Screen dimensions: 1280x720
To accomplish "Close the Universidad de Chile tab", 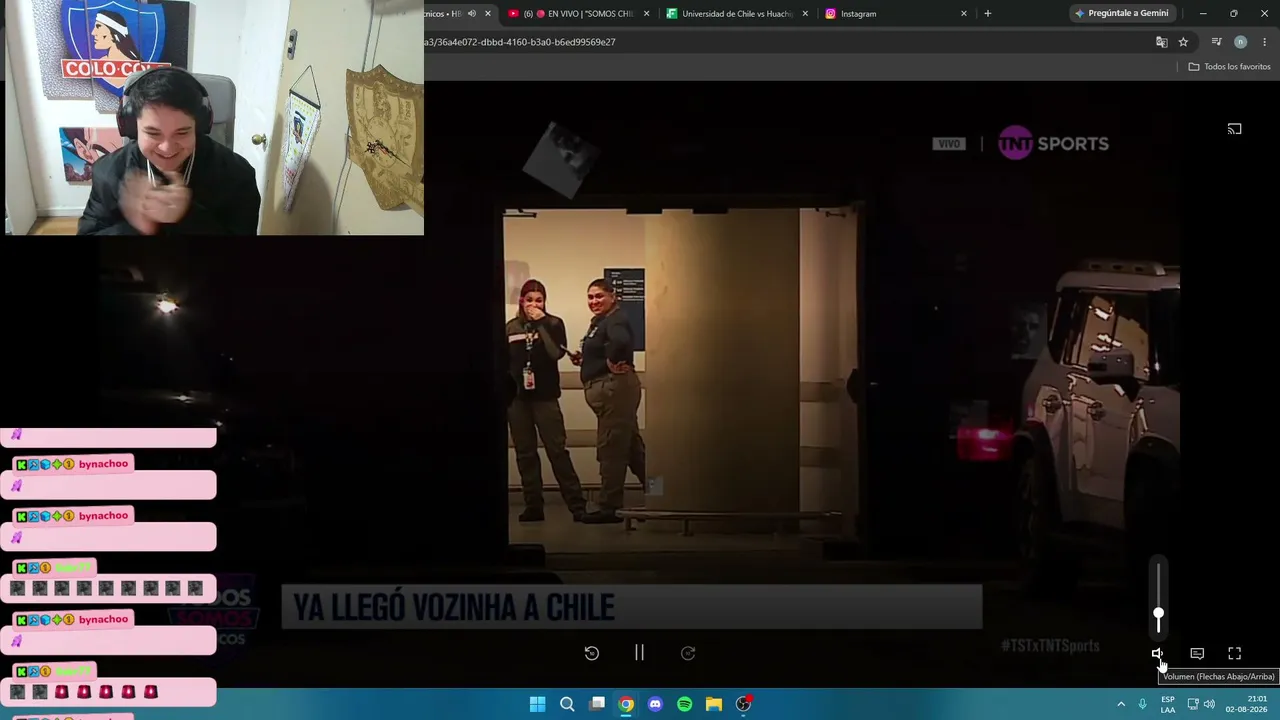I will coord(805,14).
